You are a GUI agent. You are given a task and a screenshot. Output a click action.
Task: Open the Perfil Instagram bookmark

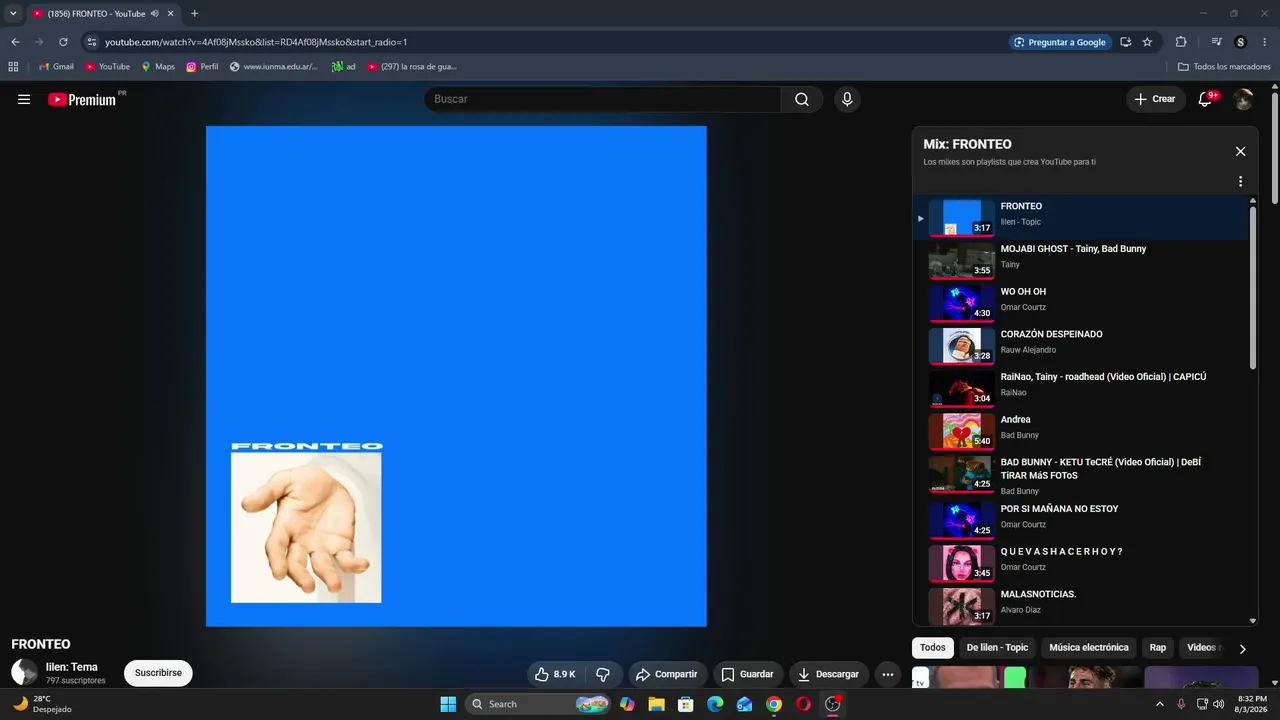coord(202,67)
